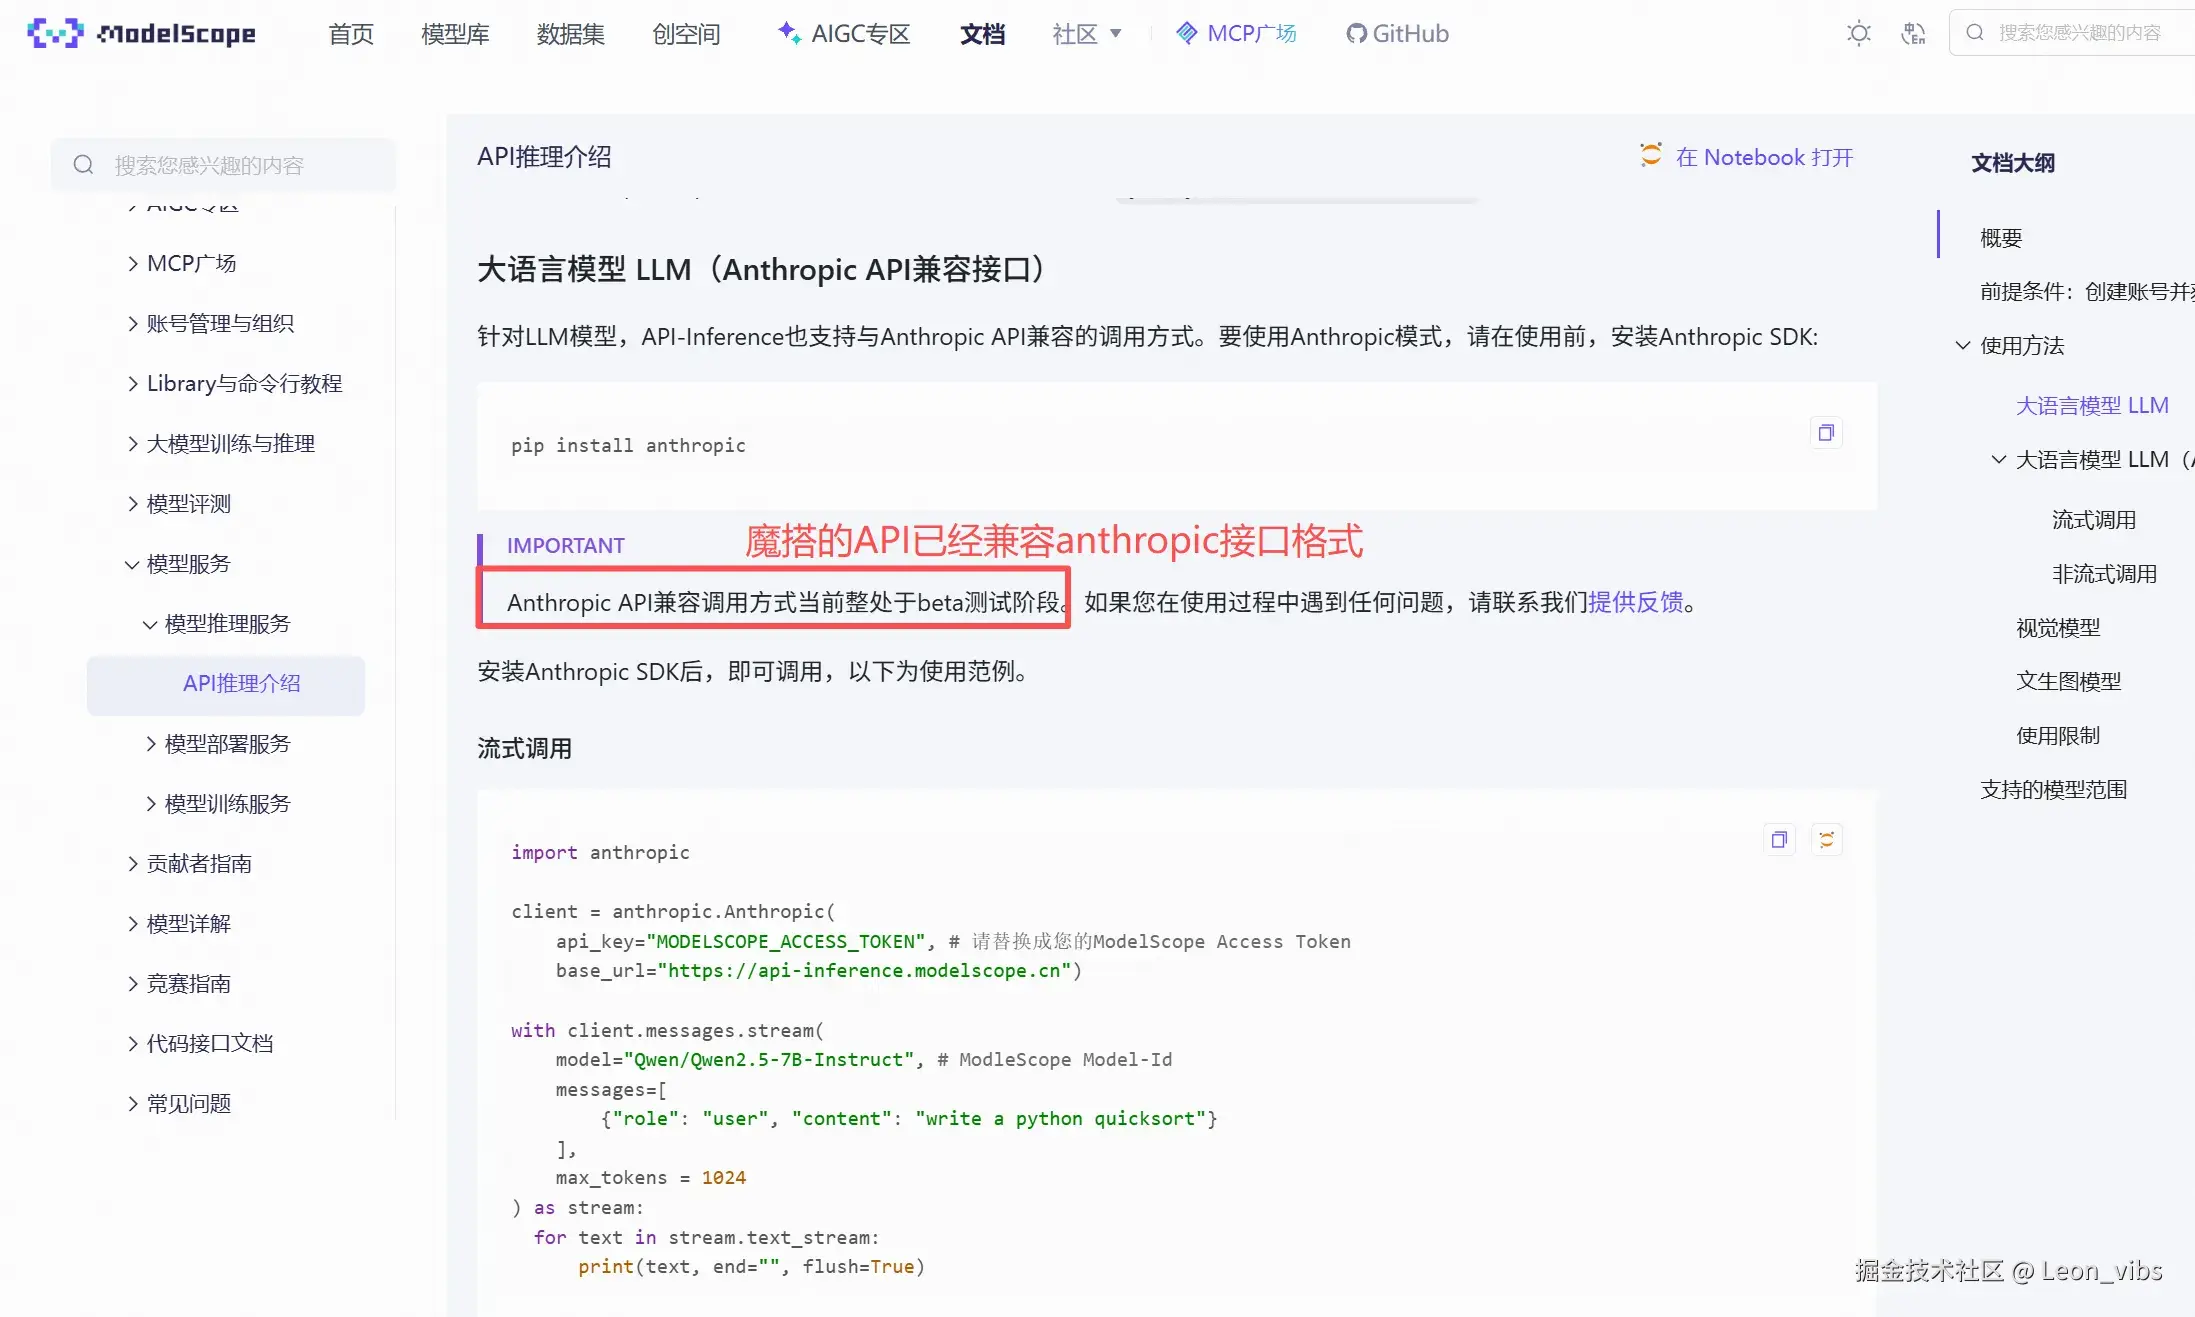The image size is (2195, 1317).
Task: Open MCP广场 in the top navigation
Action: click(x=1236, y=33)
